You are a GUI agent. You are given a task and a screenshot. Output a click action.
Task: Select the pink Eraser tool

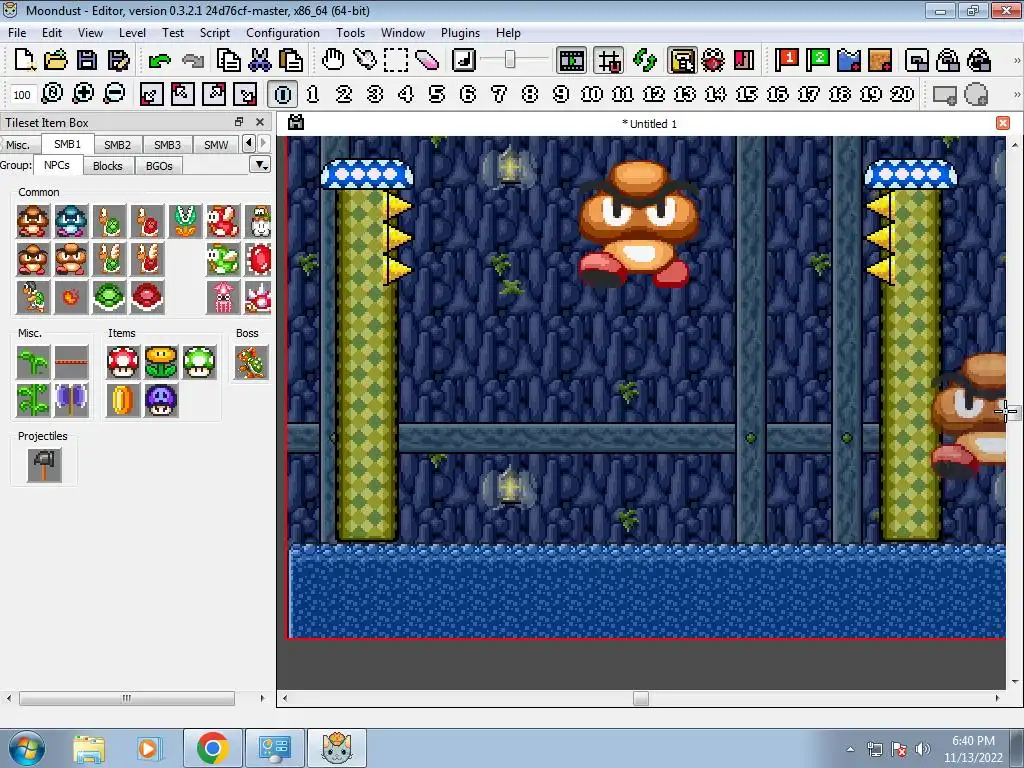(x=426, y=60)
